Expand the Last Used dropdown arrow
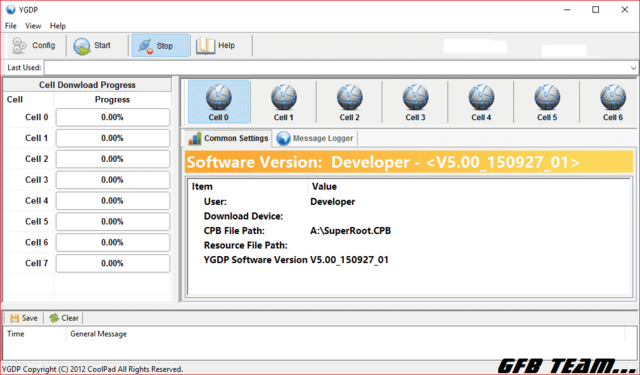Screen dimensions: 640x375 [633, 68]
